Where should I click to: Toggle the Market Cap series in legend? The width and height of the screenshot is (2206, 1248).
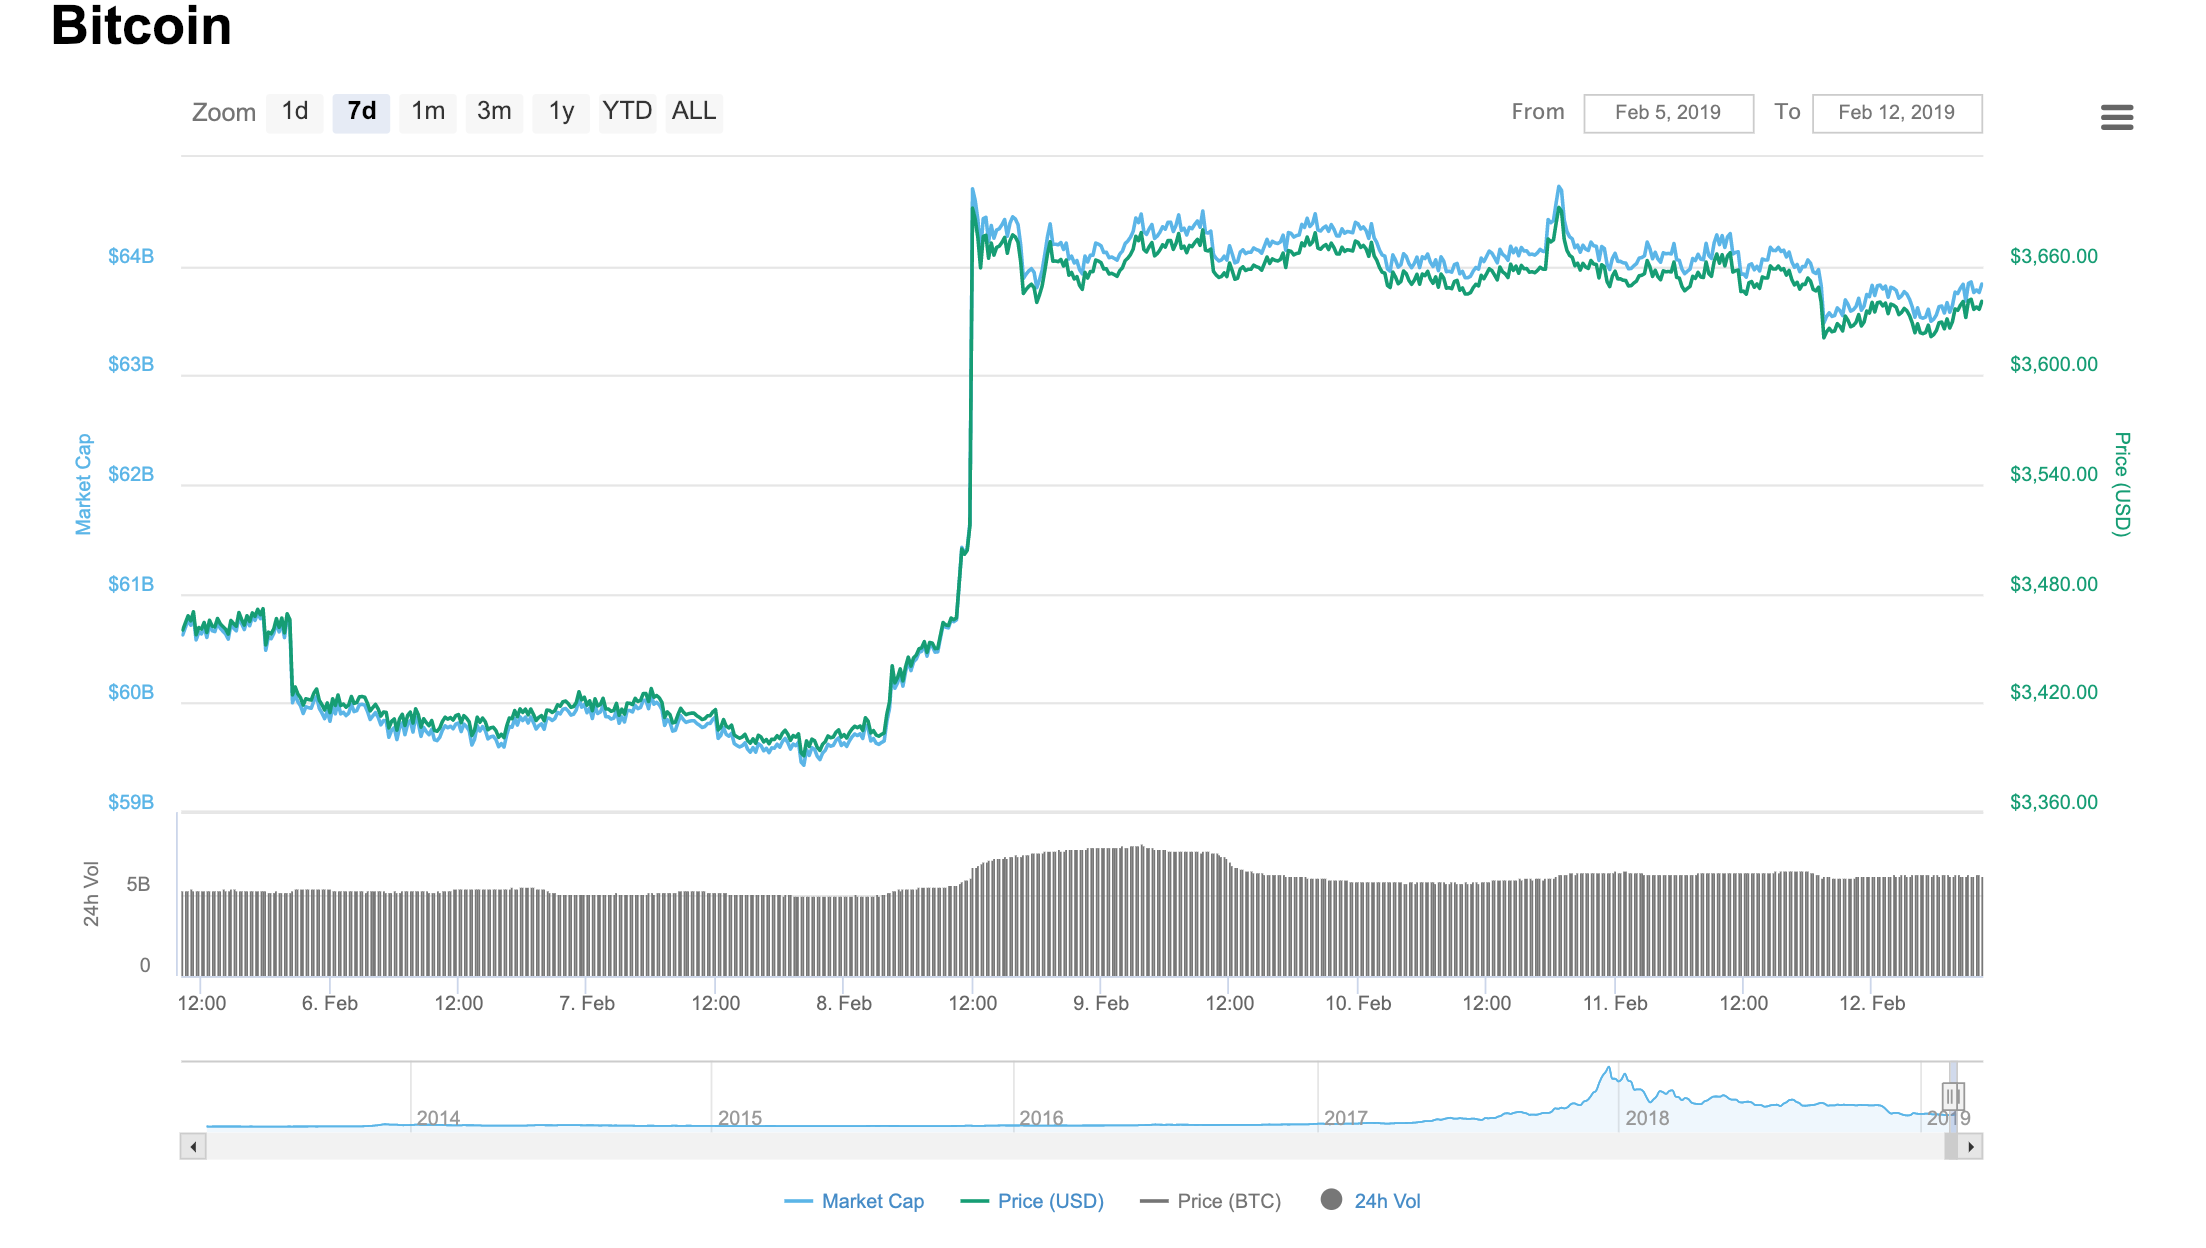[854, 1201]
